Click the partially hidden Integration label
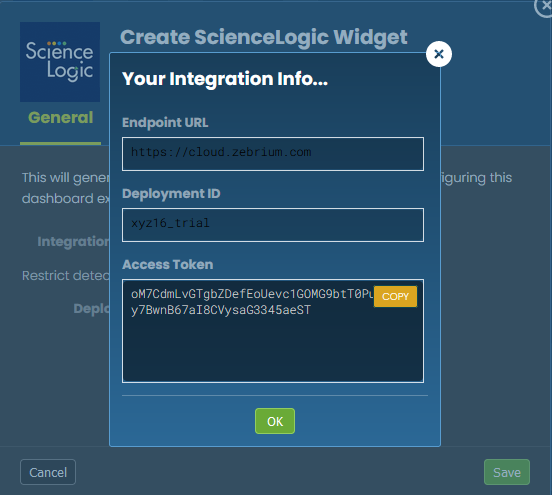This screenshot has height=495, width=552. tap(73, 242)
